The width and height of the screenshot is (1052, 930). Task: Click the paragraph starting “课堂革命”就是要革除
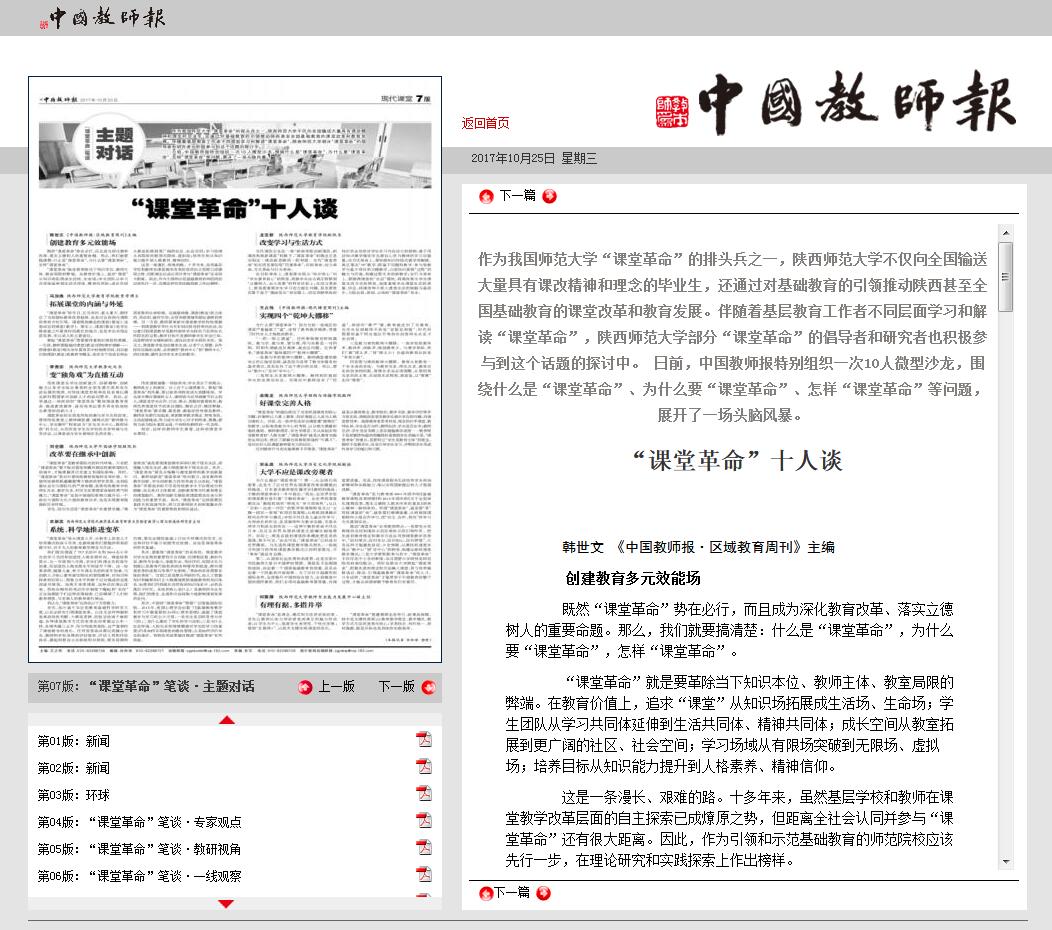pyautogui.click(x=729, y=724)
